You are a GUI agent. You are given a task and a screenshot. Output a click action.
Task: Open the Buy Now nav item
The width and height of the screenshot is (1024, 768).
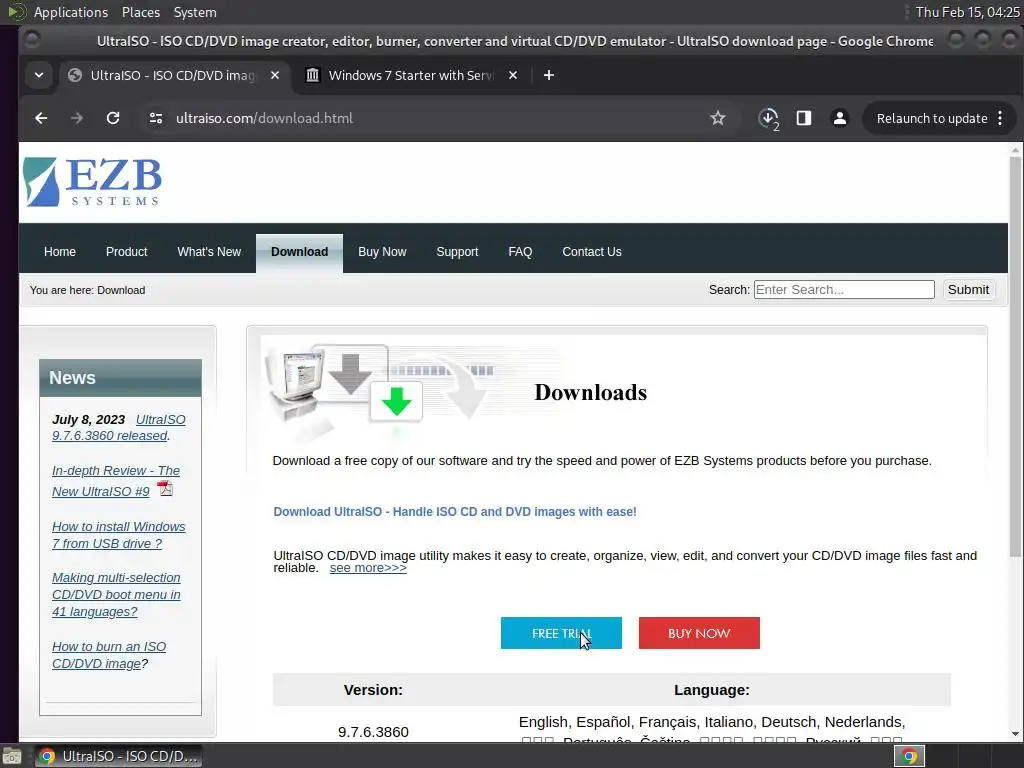pyautogui.click(x=382, y=251)
